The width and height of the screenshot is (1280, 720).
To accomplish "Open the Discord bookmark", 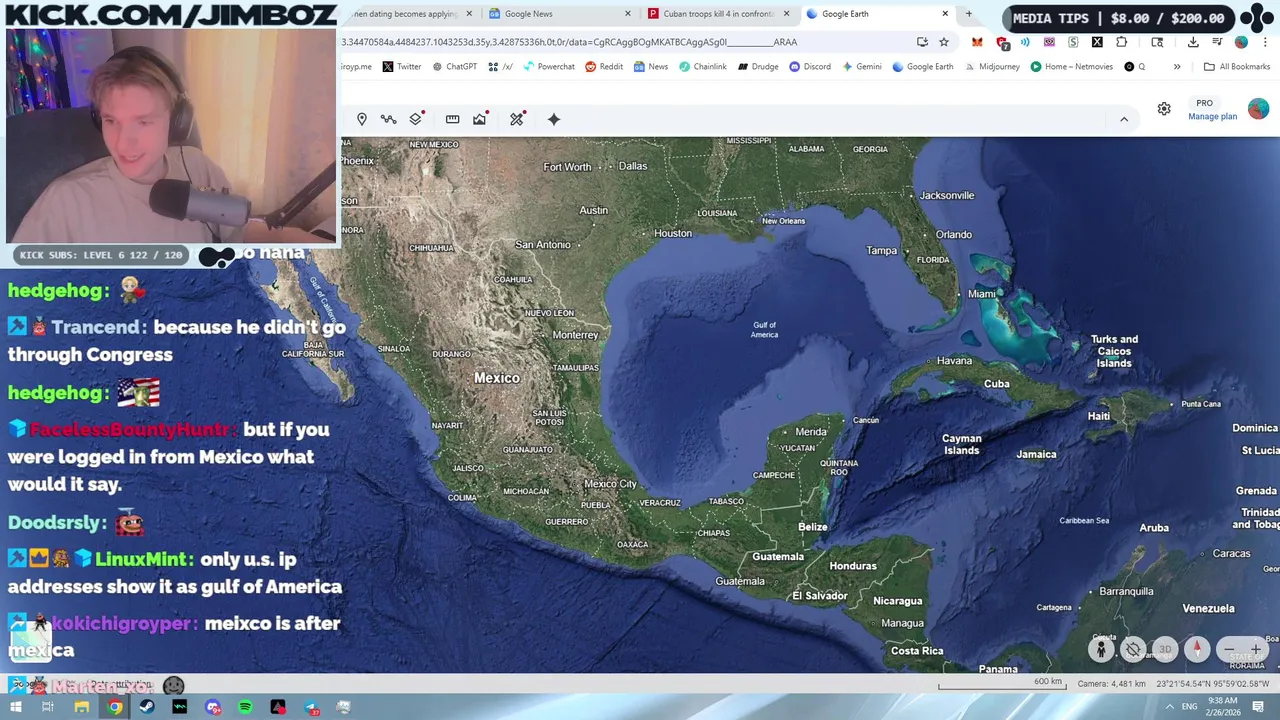I will coord(810,67).
